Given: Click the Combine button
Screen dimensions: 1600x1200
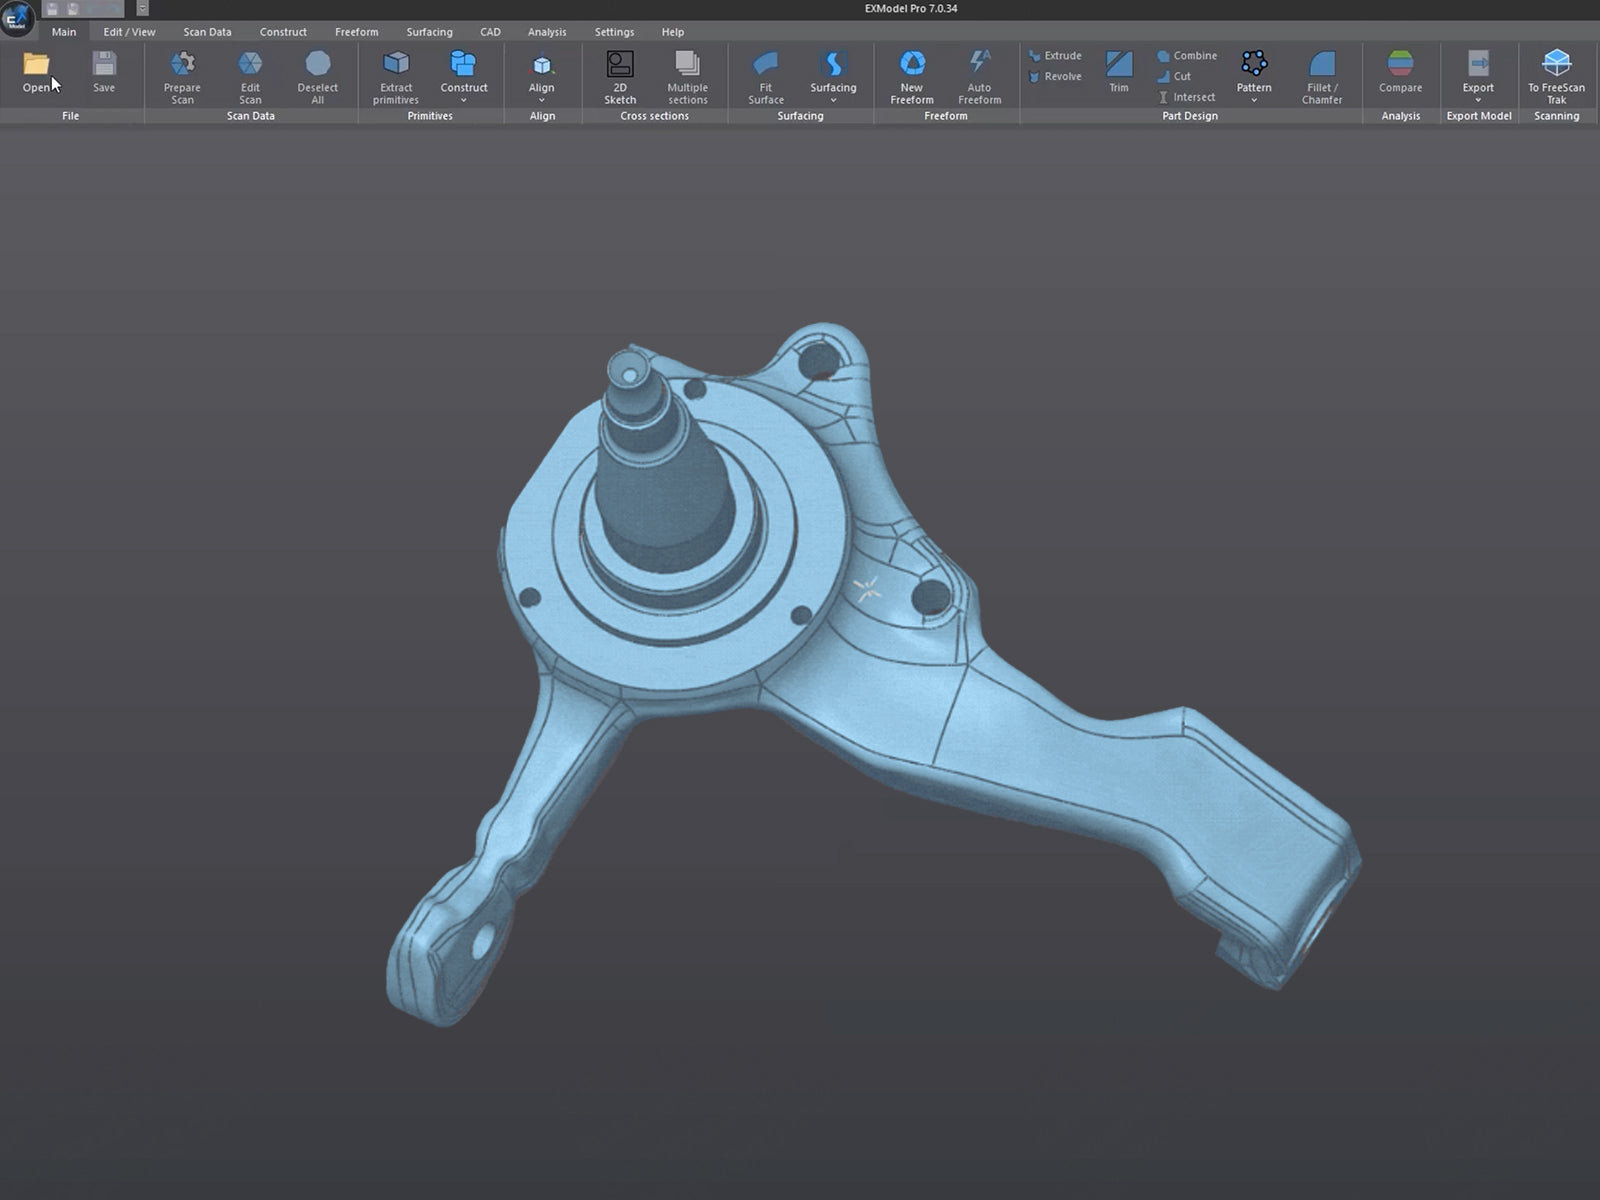Looking at the screenshot, I should pos(1187,56).
